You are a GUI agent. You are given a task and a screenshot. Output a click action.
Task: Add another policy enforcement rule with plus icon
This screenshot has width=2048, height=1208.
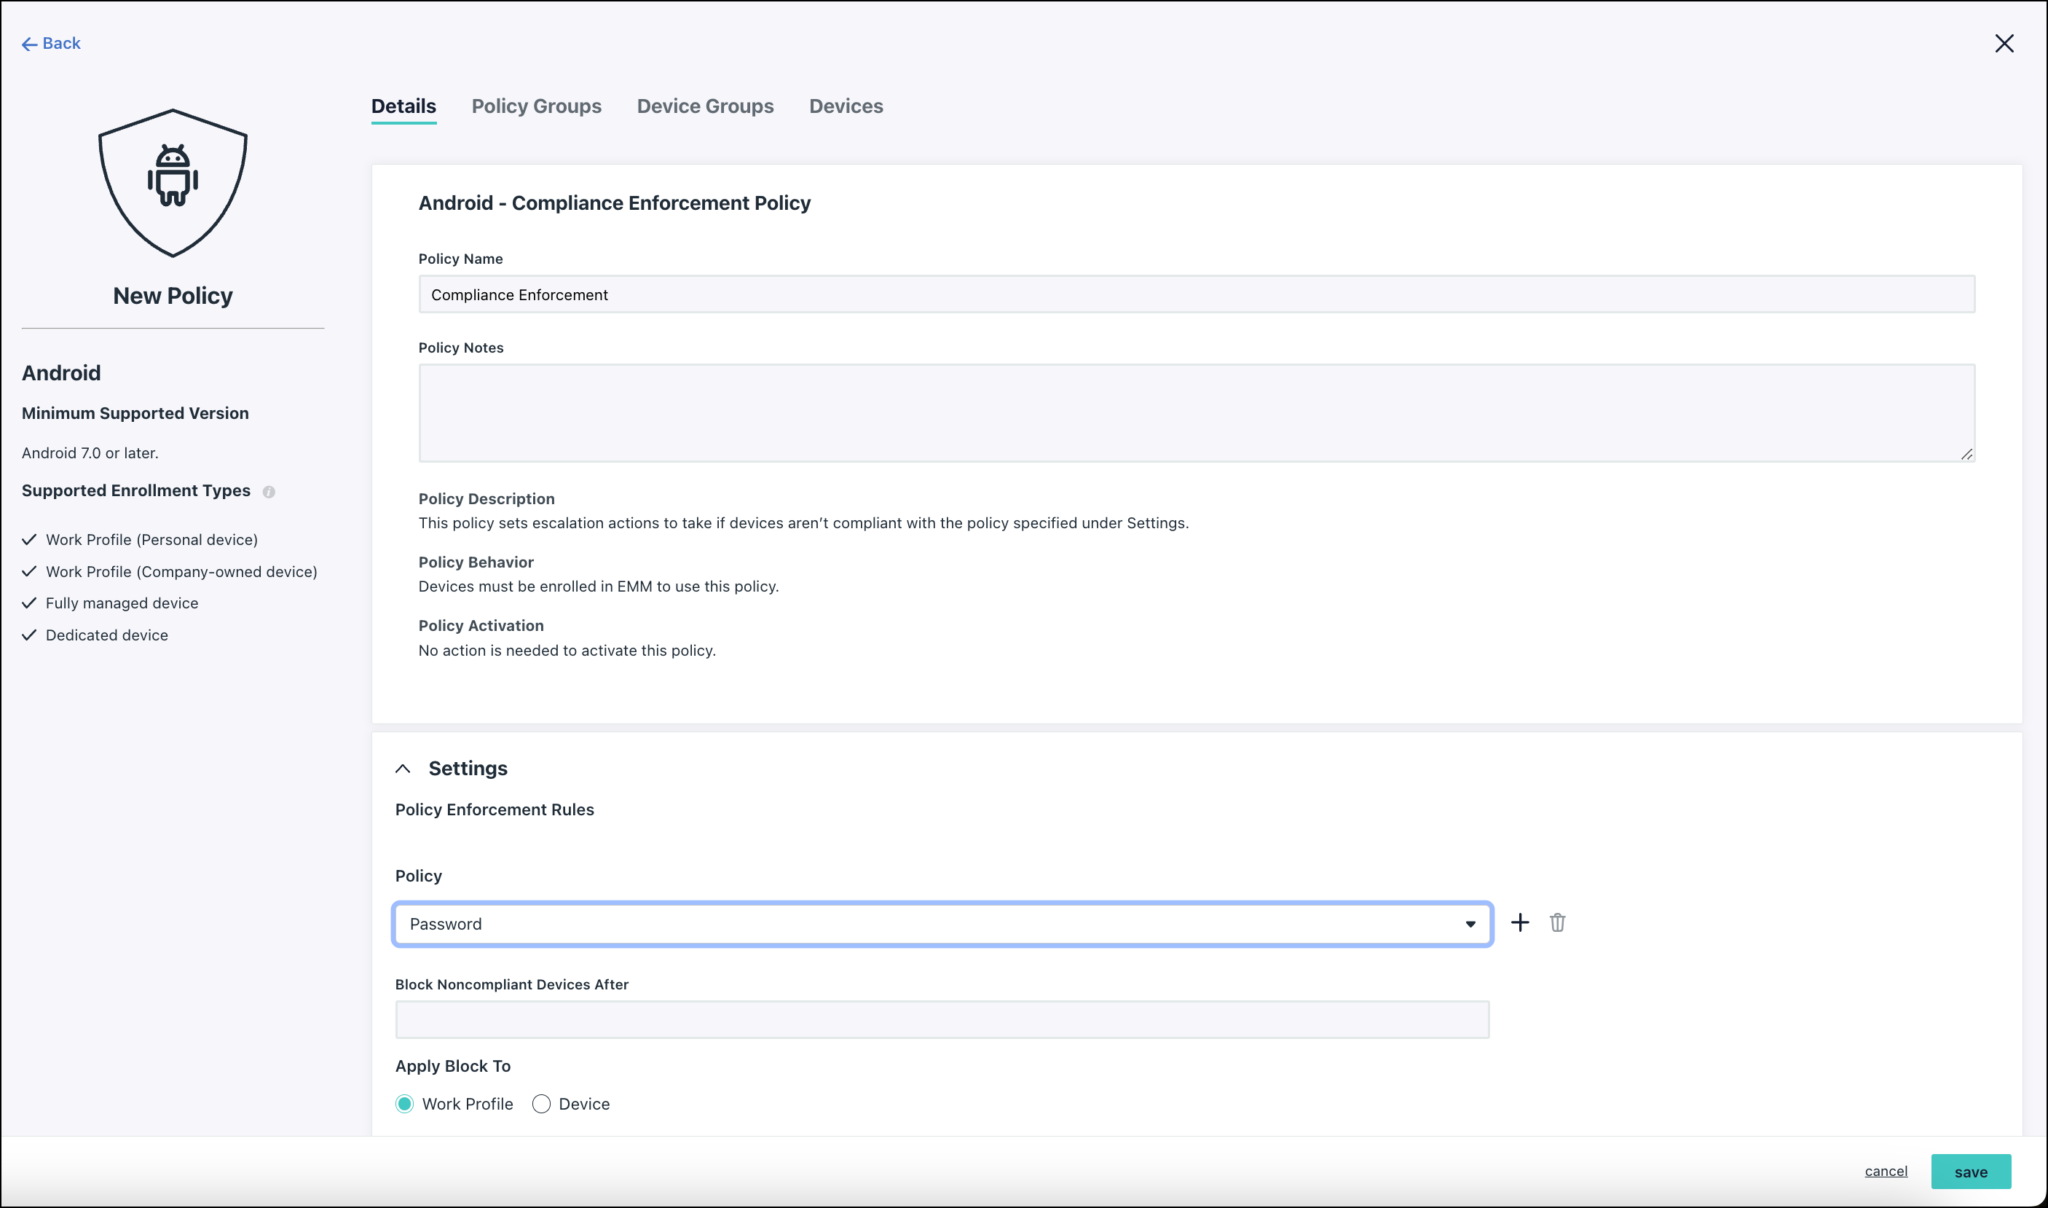click(x=1519, y=922)
